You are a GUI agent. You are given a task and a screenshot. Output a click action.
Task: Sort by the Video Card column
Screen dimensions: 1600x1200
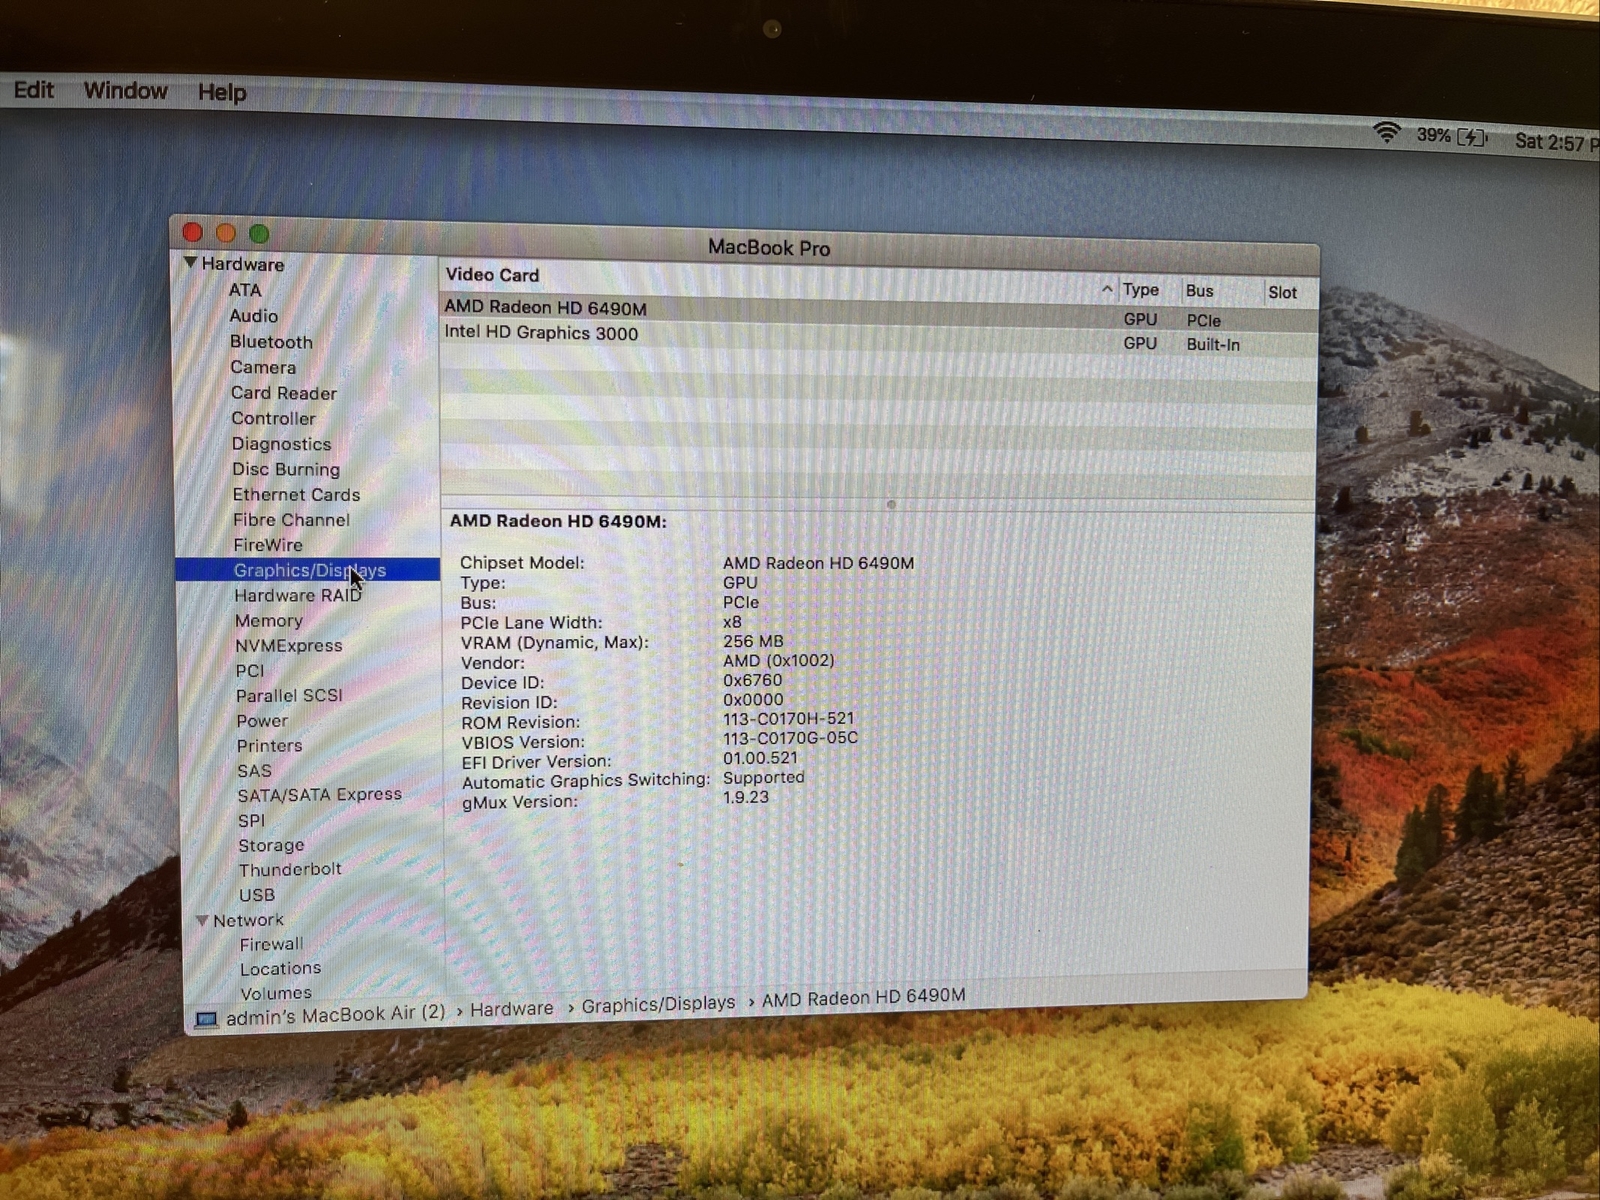[x=492, y=275]
